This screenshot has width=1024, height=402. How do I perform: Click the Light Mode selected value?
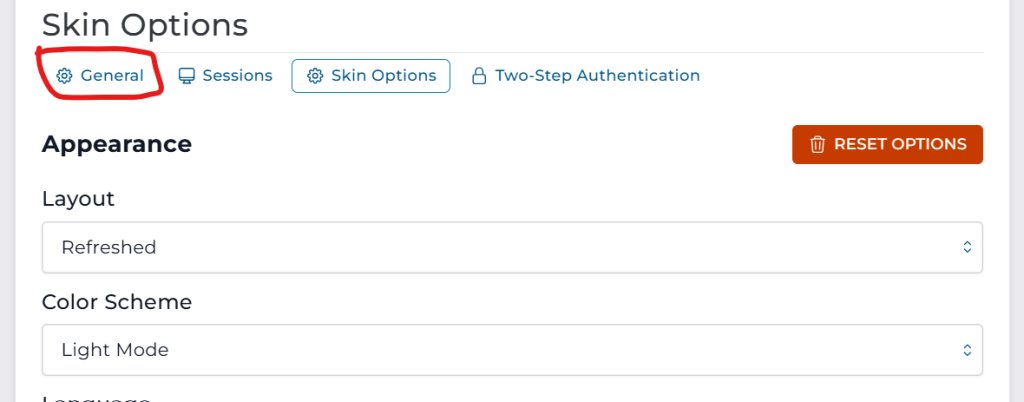coord(115,350)
